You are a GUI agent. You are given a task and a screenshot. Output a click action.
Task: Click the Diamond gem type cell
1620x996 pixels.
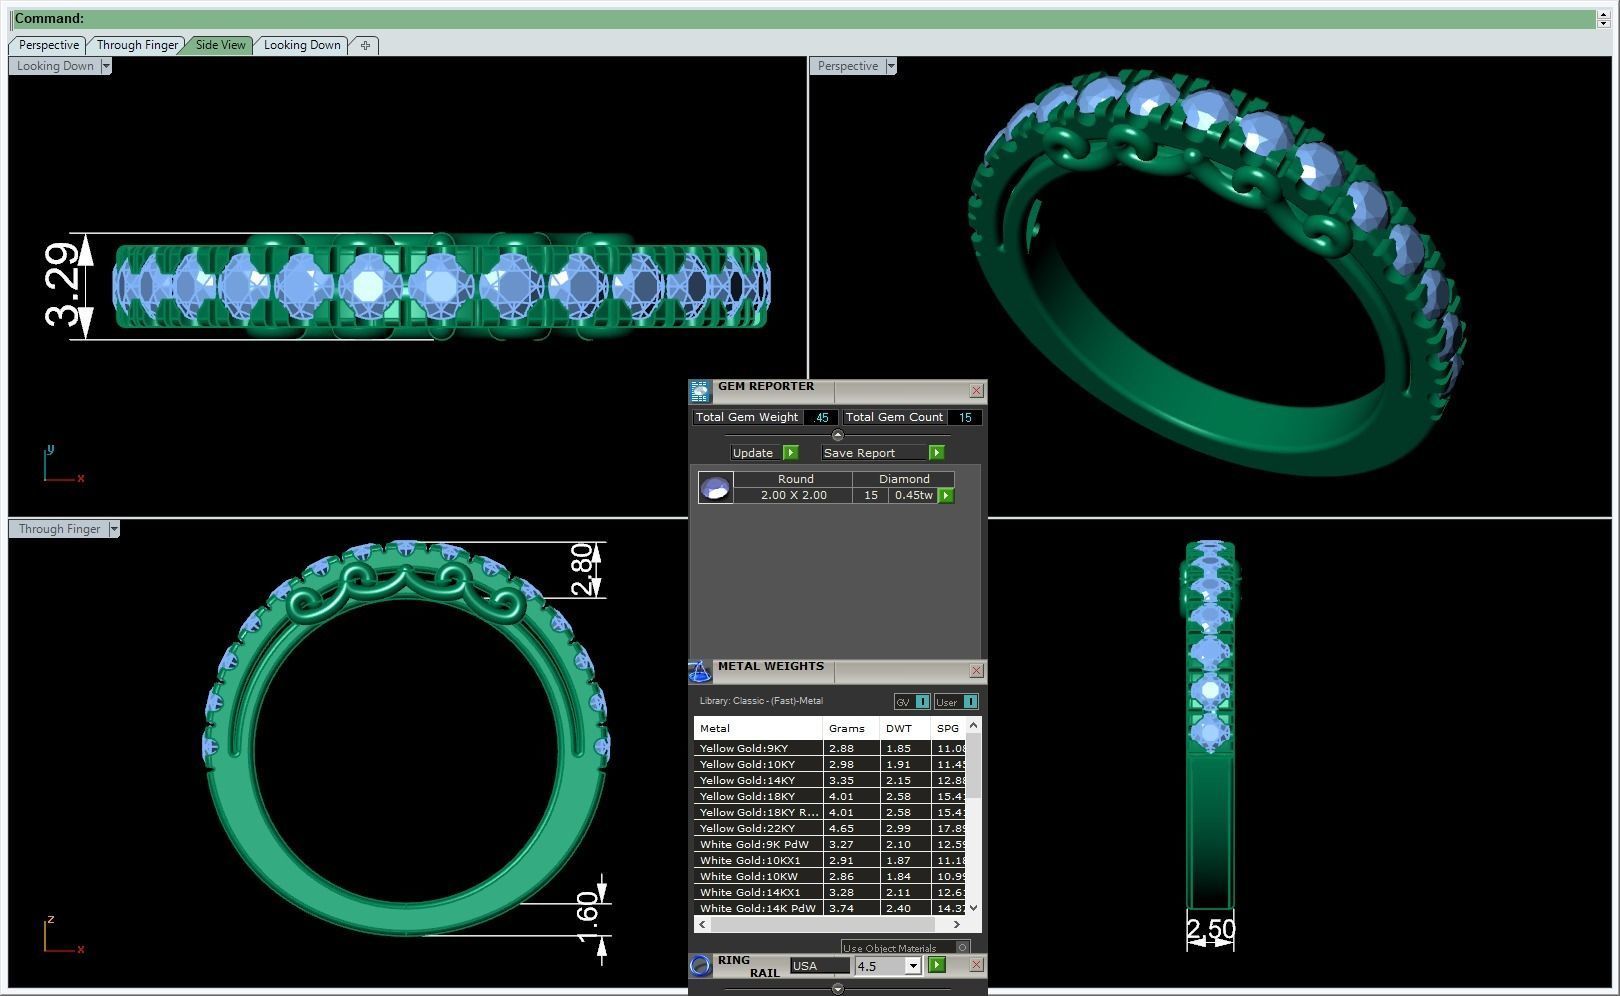point(904,479)
